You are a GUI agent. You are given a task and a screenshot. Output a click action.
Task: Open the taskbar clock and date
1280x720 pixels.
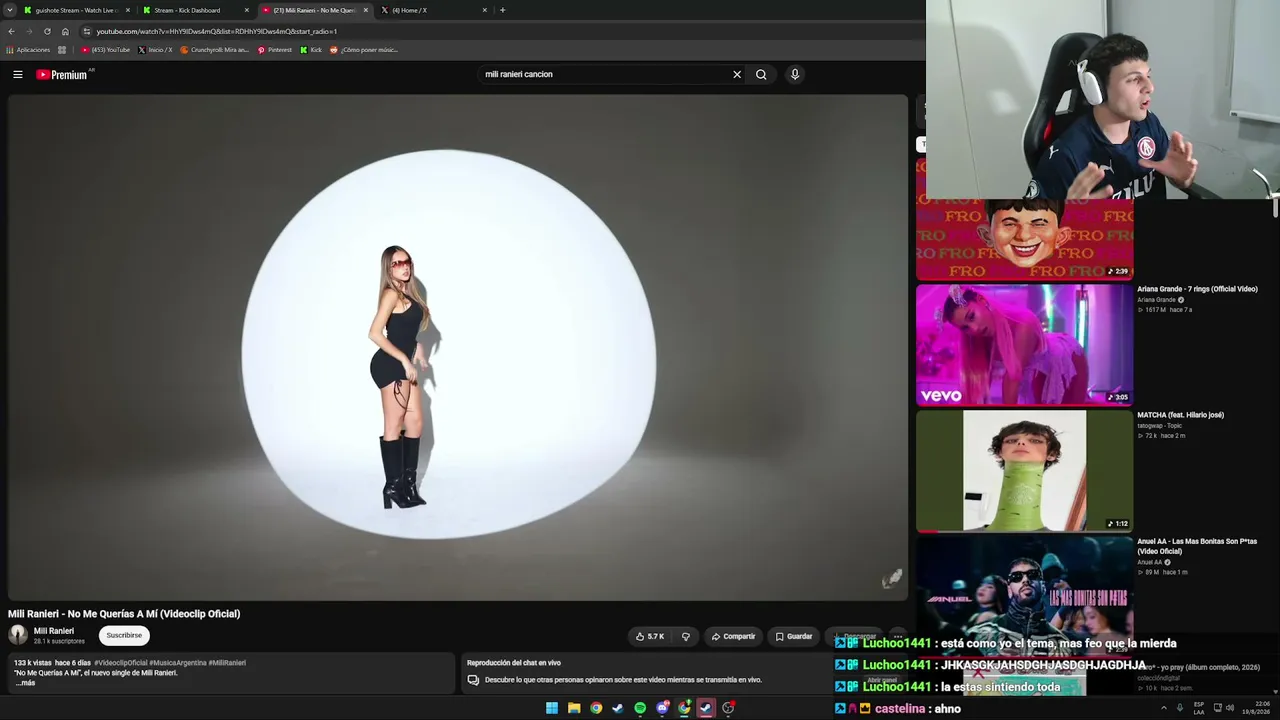[1257, 708]
